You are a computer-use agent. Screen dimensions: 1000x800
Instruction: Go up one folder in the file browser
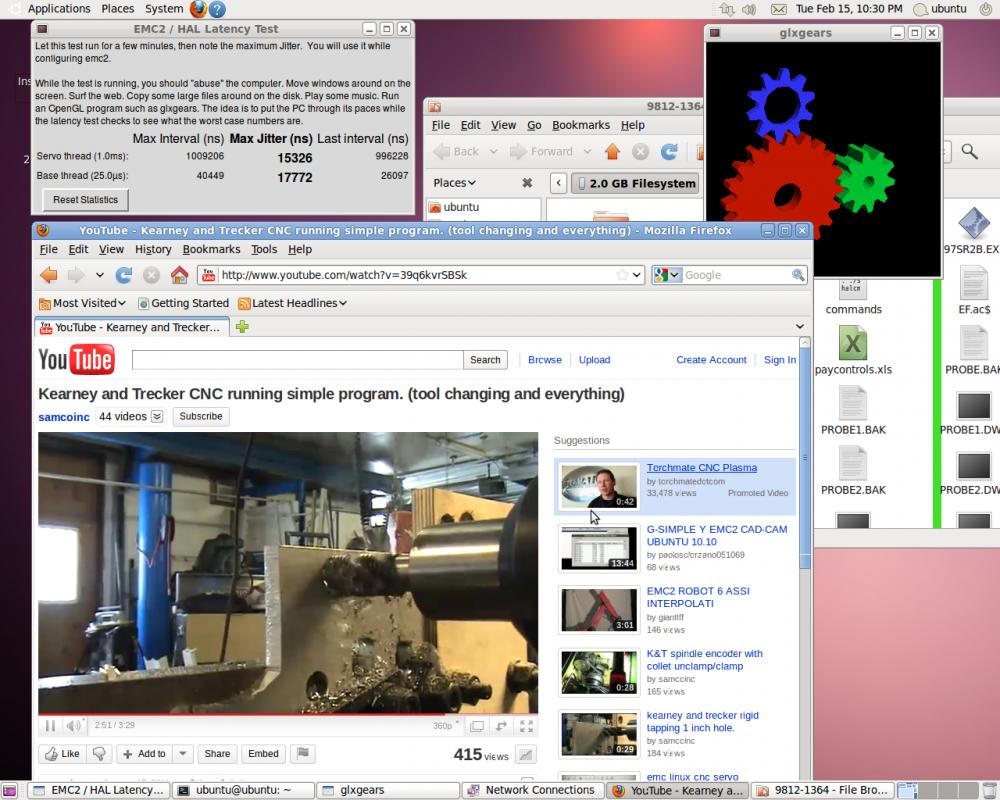point(612,151)
